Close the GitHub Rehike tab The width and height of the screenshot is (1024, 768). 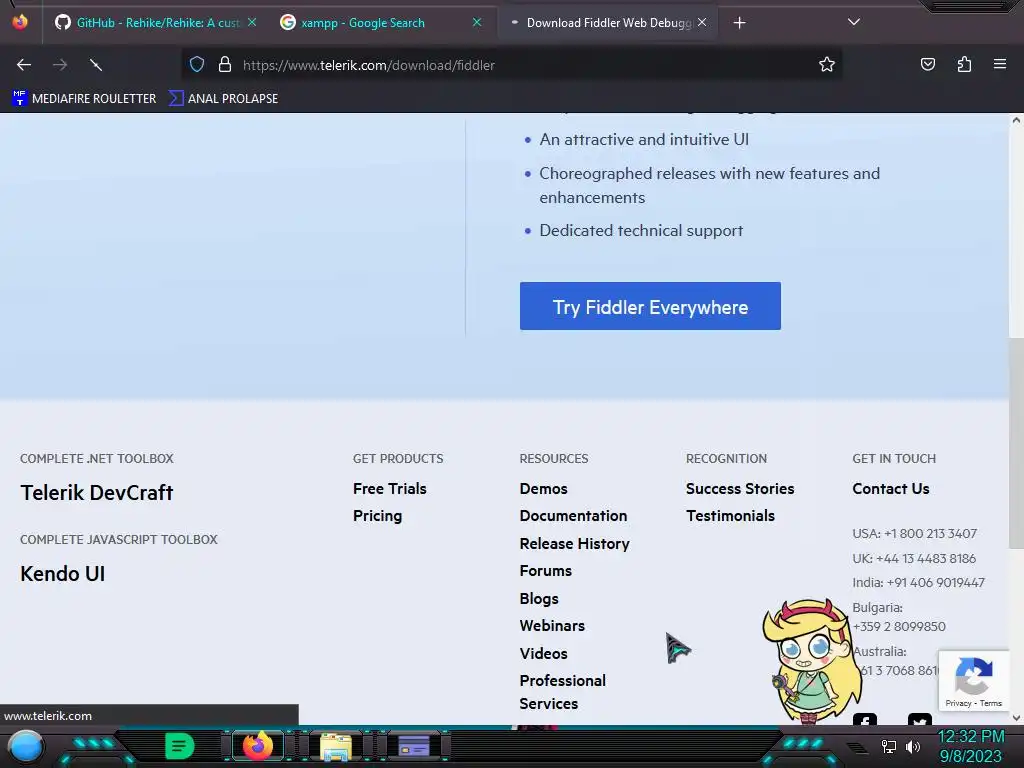[252, 22]
